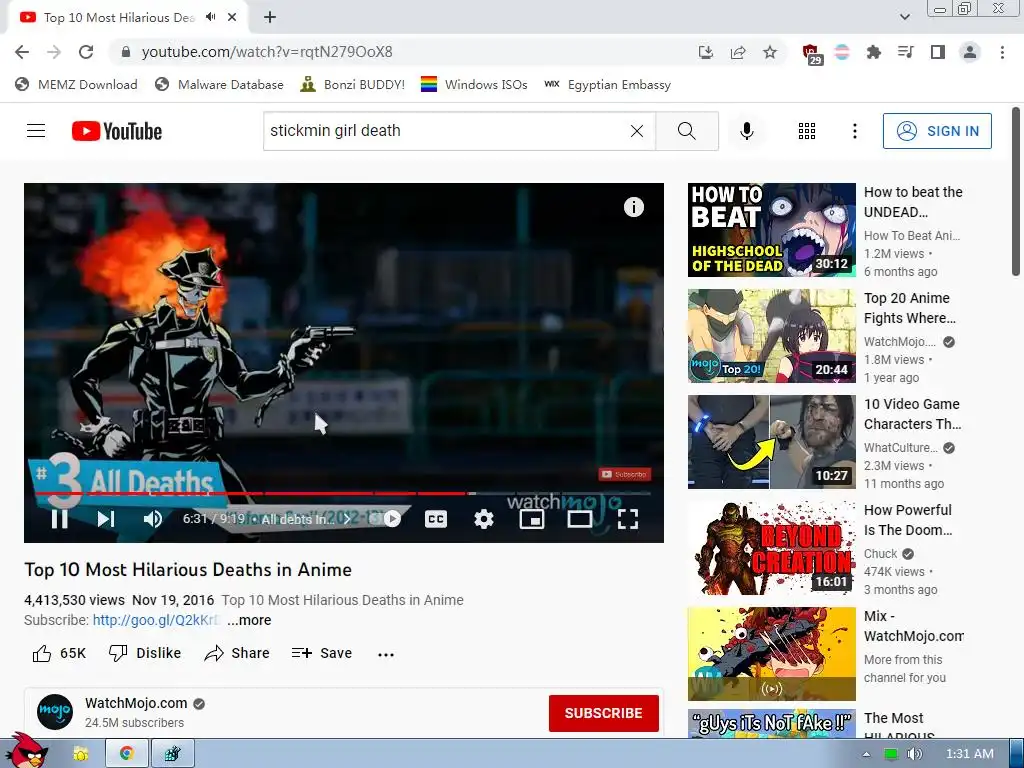The image size is (1024, 768).
Task: Go to YouTube home via logo
Action: pos(117,131)
